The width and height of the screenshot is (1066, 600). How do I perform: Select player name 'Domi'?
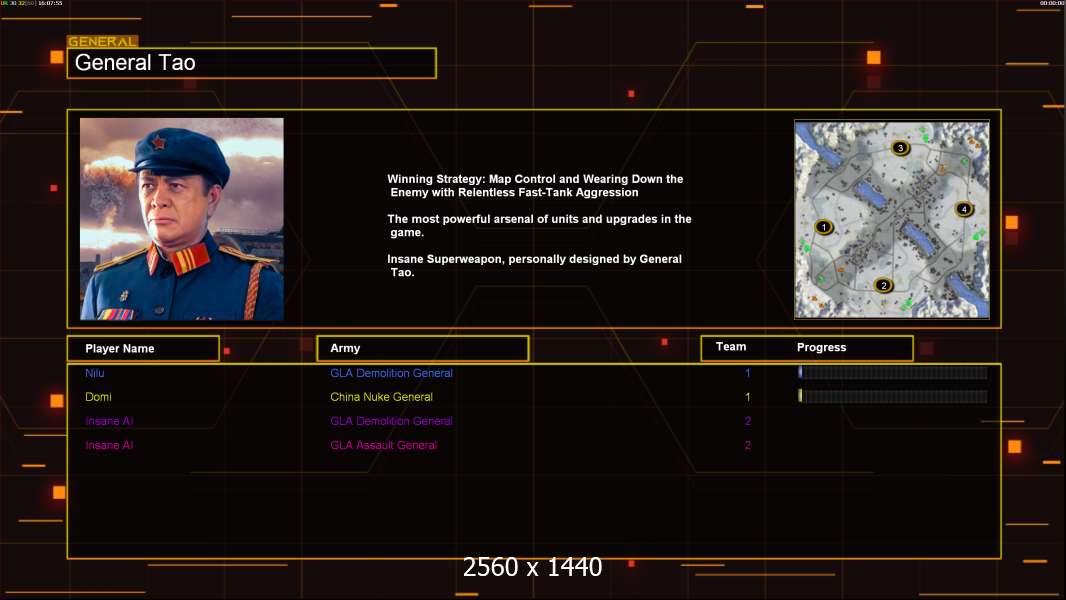click(98, 397)
